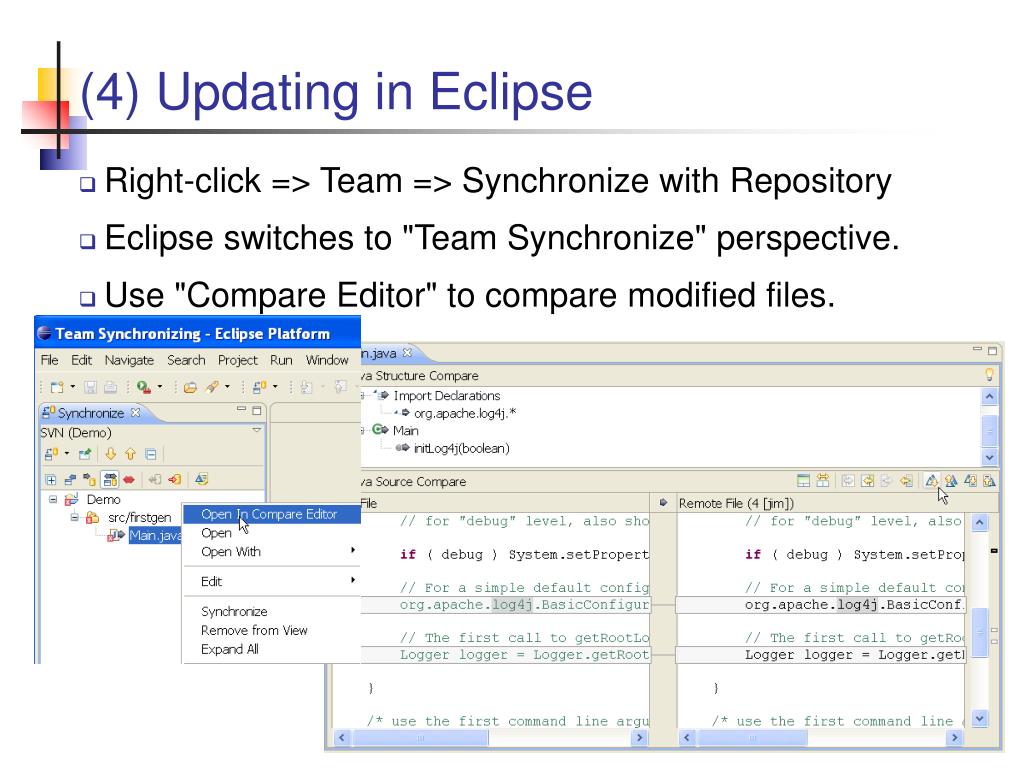
Task: Click the Pin Current Synchronization icon
Action: pyautogui.click(x=85, y=454)
